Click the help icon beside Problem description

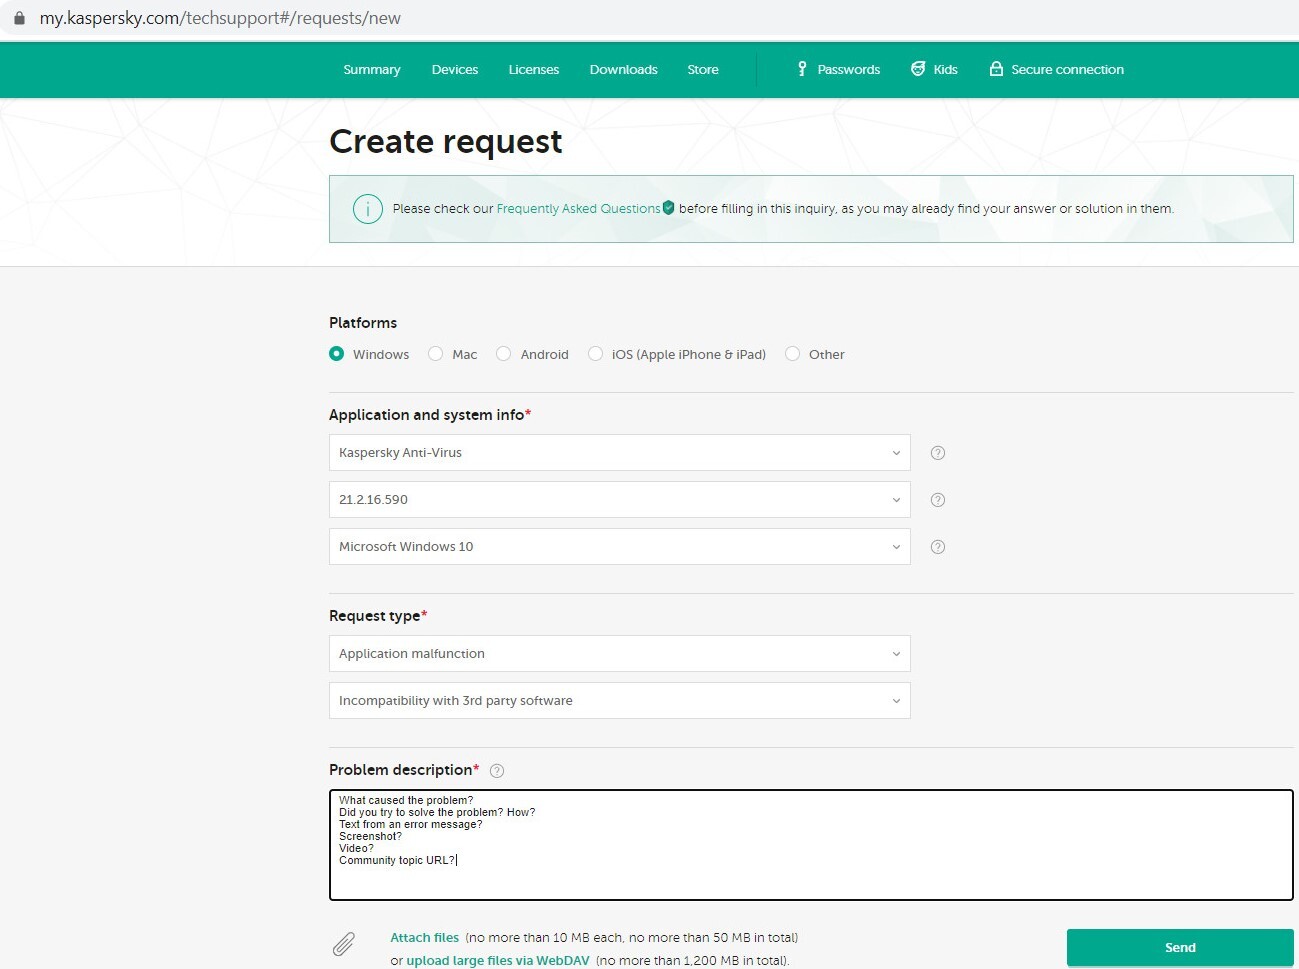tap(497, 771)
